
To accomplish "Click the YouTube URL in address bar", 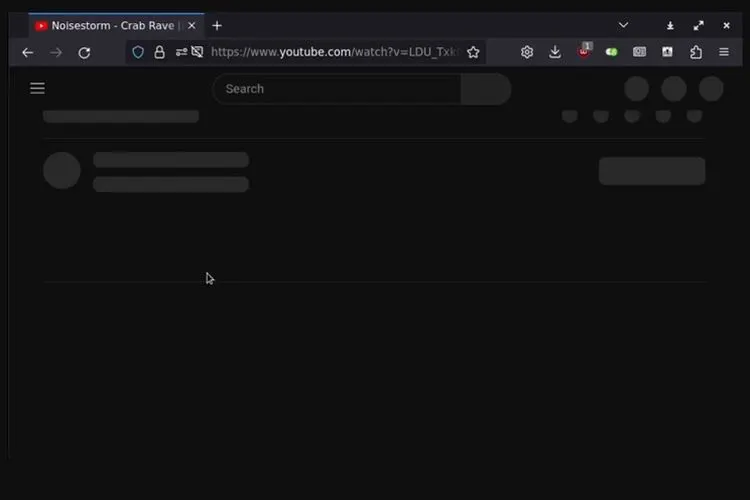I will pos(335,52).
